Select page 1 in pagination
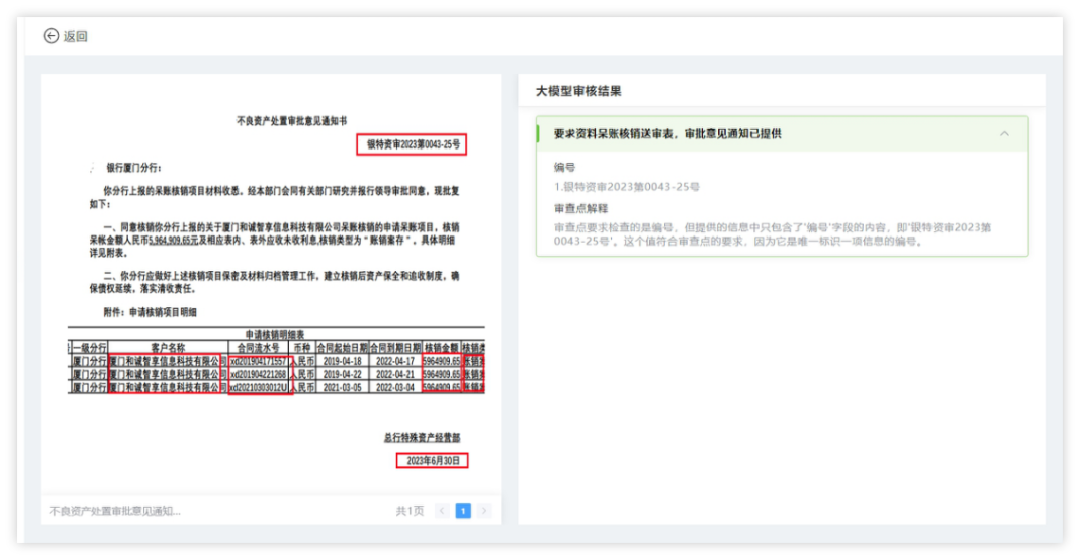1080x560 pixels. (x=463, y=511)
